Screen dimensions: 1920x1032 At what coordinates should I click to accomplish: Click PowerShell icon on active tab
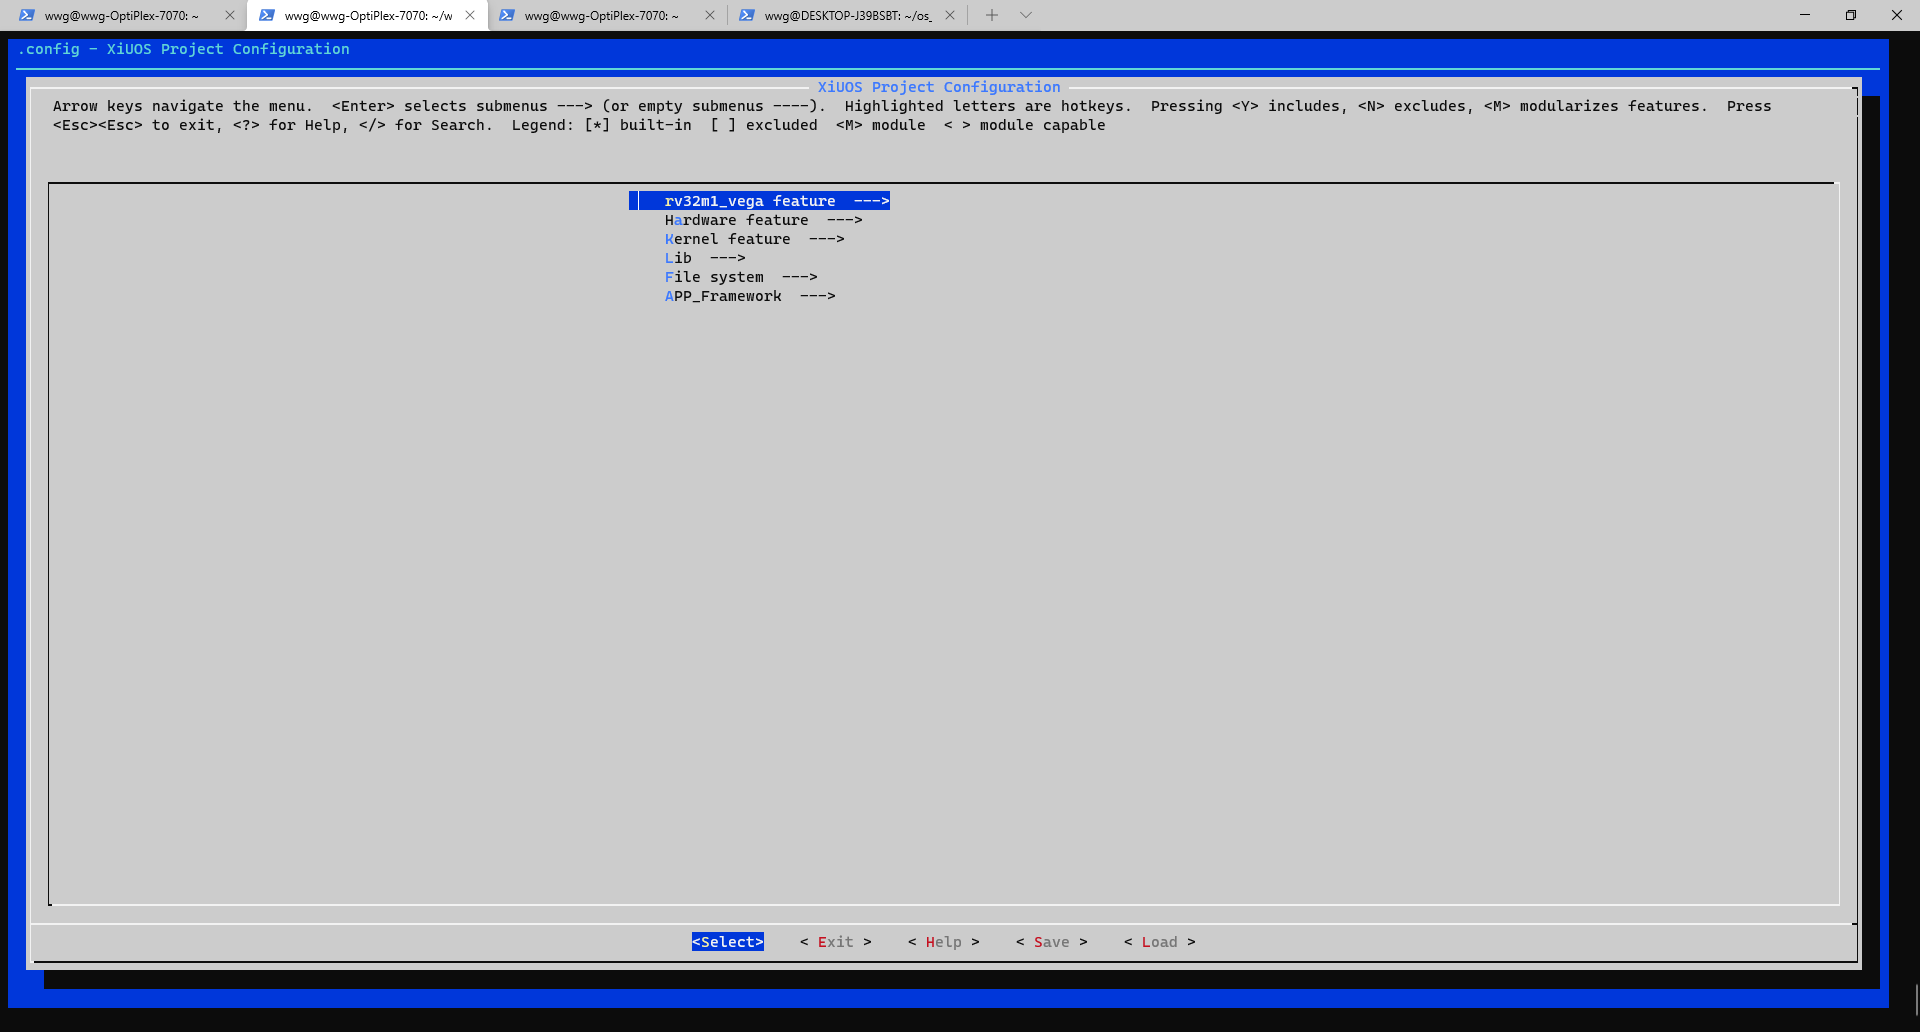coord(267,15)
